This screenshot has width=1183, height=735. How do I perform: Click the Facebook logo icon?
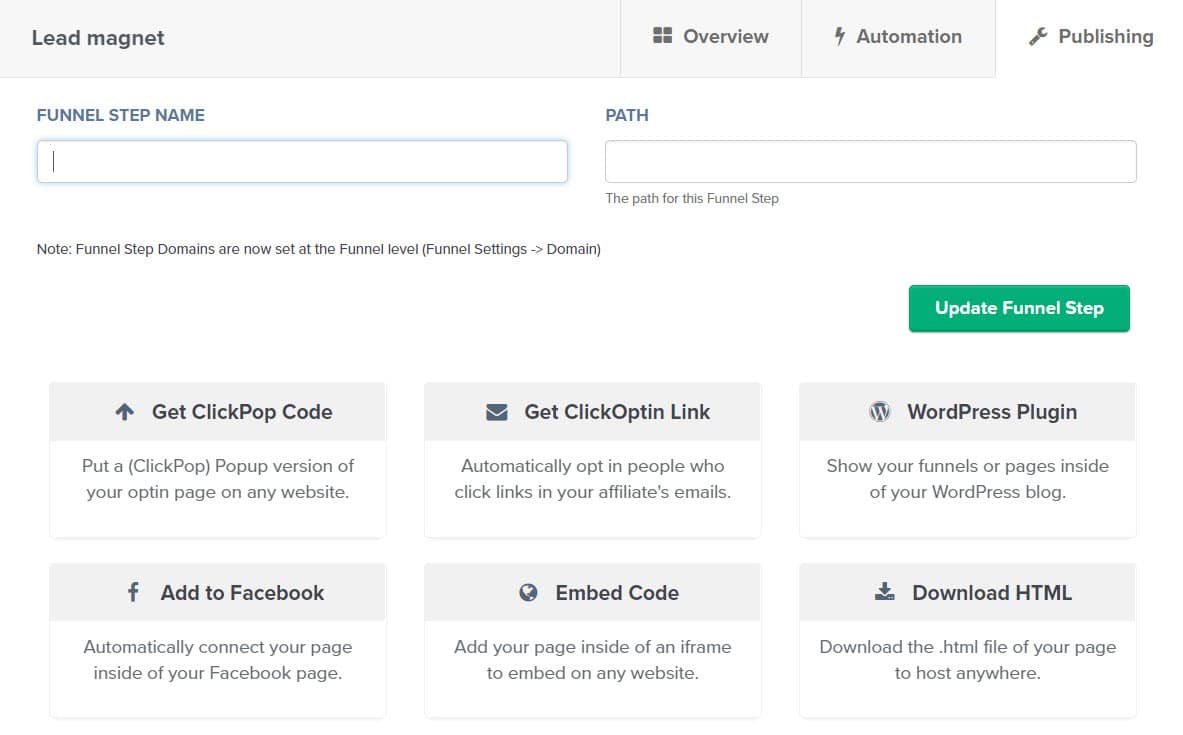click(133, 592)
